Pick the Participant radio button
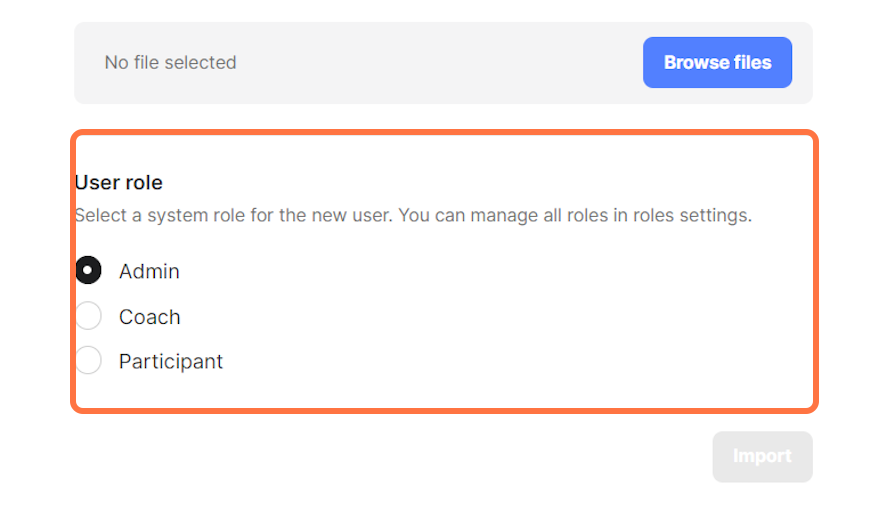This screenshot has height=520, width=884. pos(89,360)
